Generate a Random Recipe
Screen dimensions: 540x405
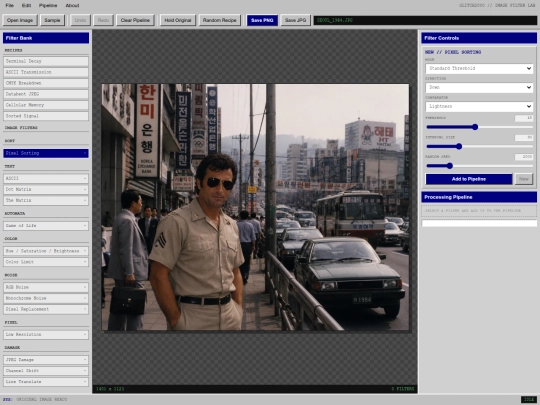coord(219,20)
